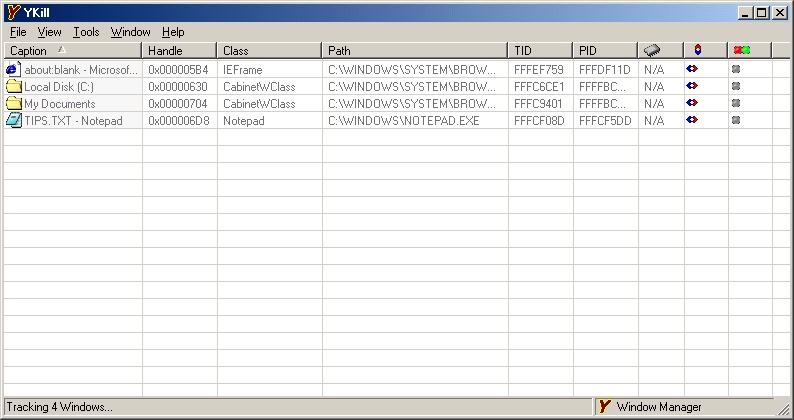Click the Handle column header
Viewport: 794px width, 420px height.
pos(165,50)
